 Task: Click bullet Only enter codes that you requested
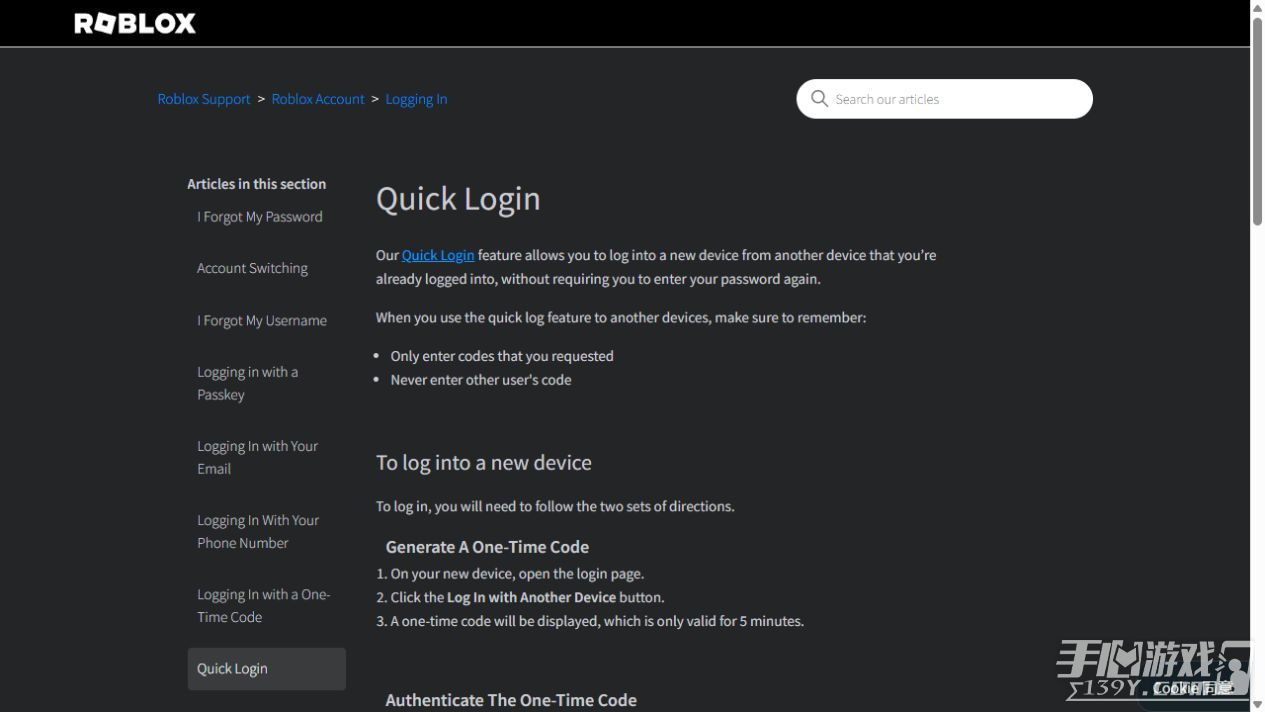pos(502,356)
